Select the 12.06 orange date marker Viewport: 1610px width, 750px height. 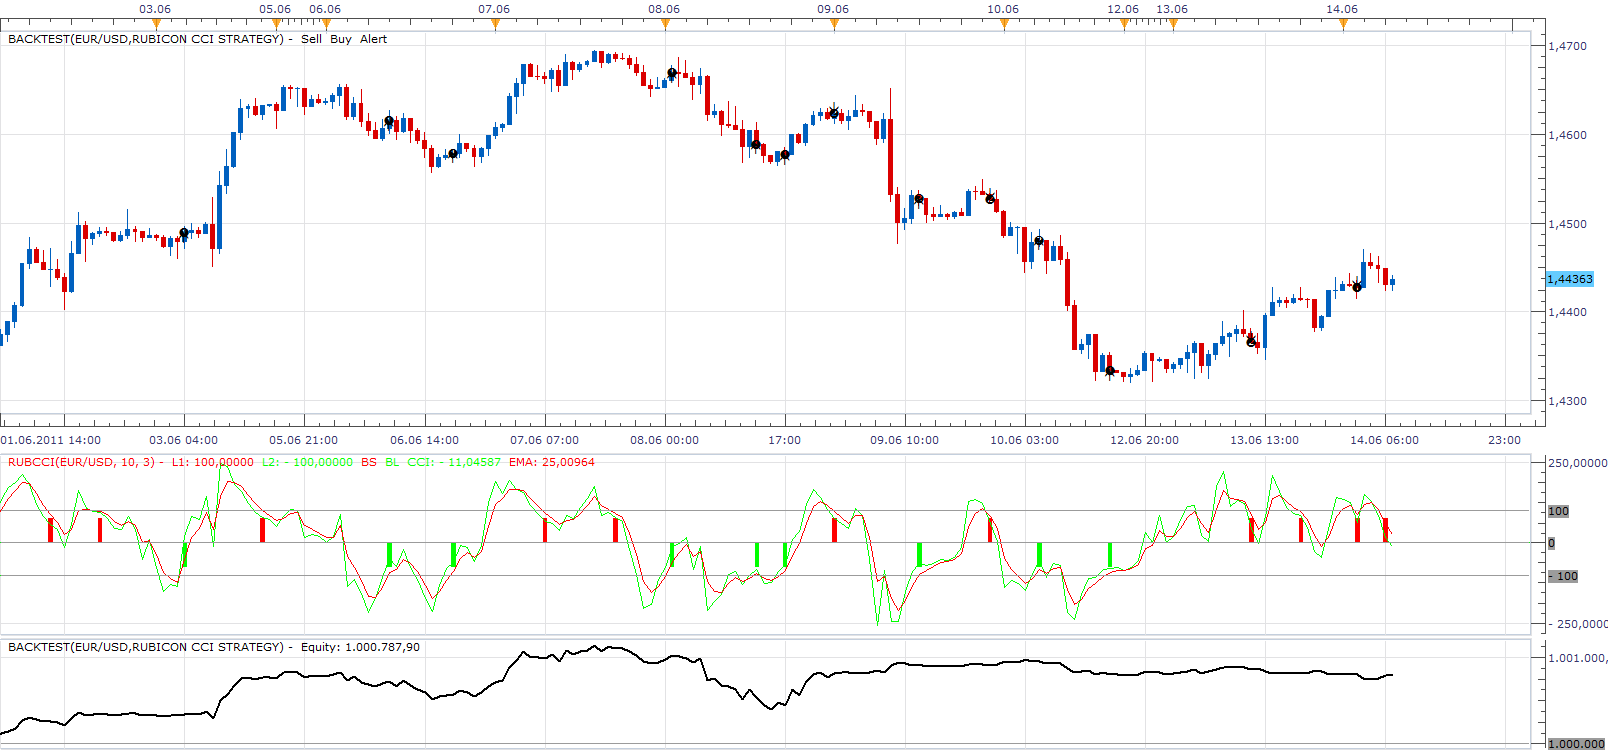point(1124,25)
